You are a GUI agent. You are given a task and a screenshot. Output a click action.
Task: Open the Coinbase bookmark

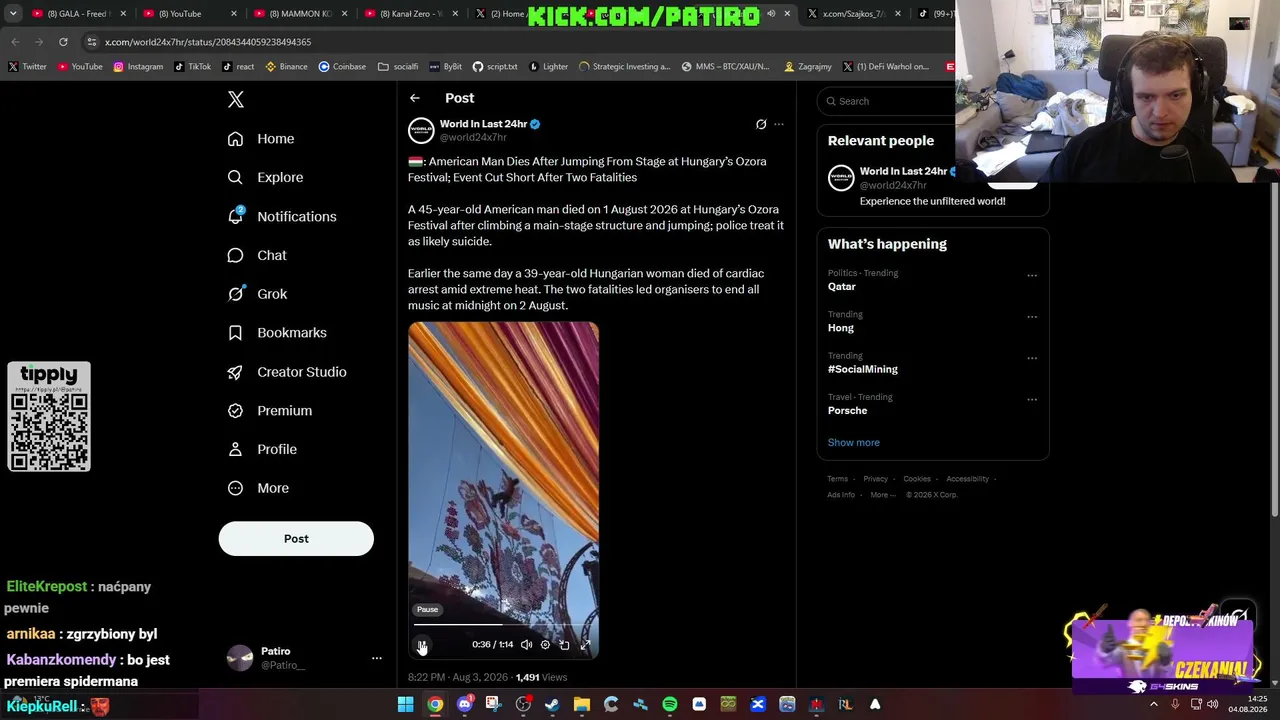342,67
